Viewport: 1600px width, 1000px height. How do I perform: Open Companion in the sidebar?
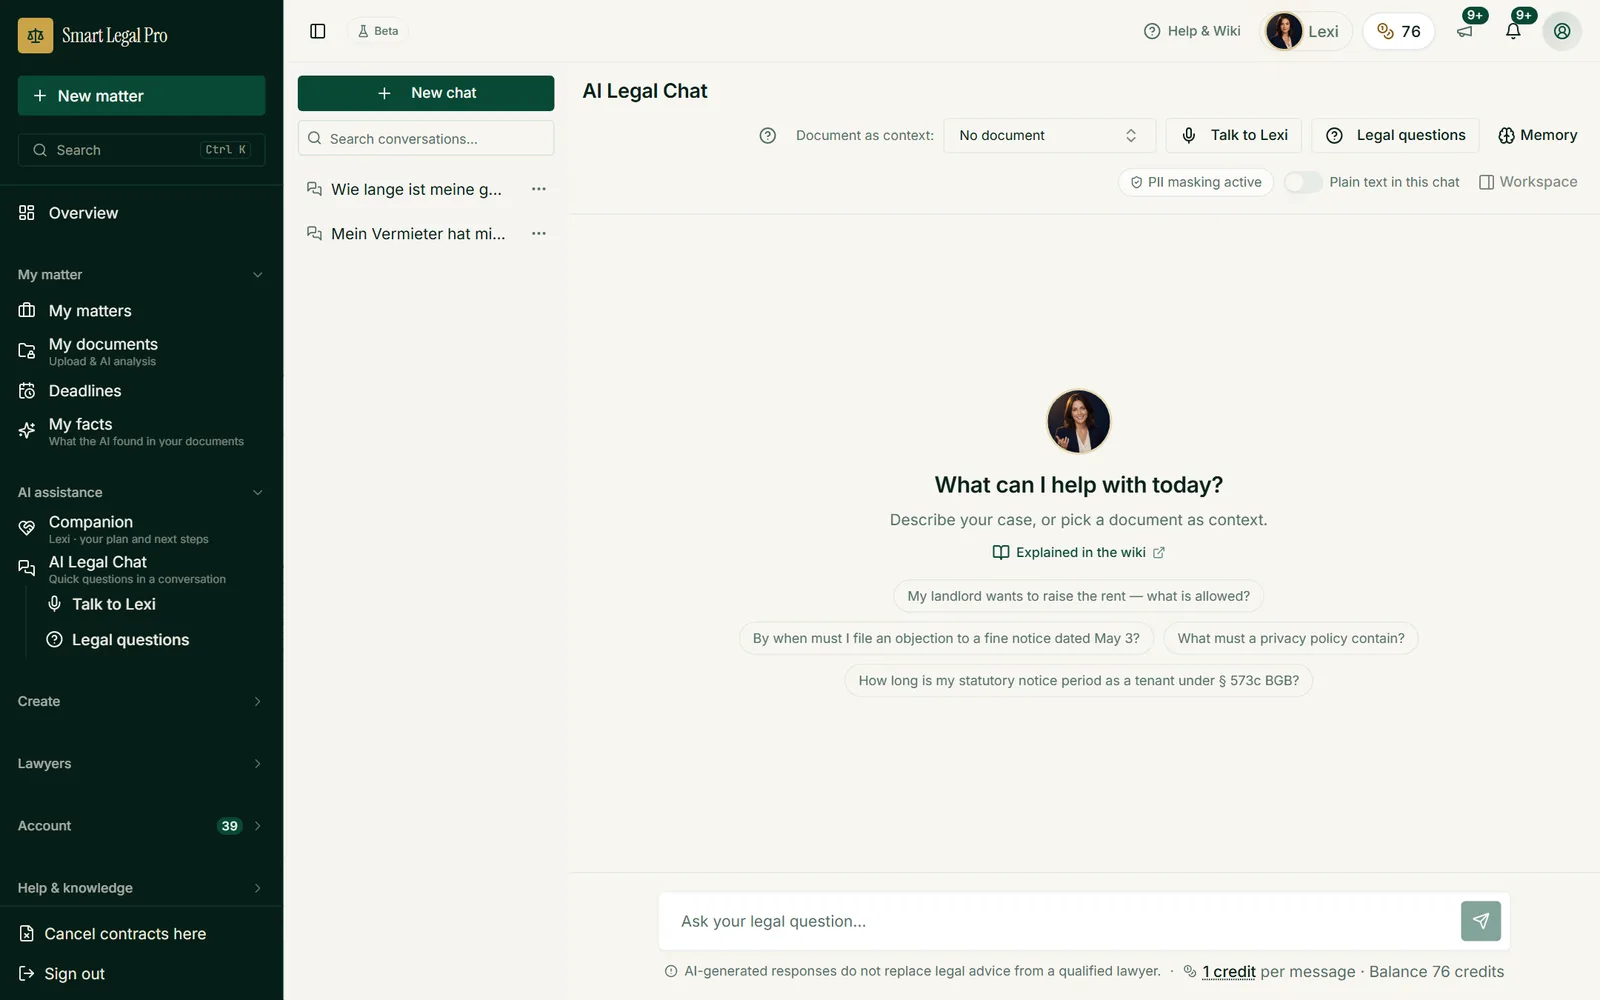141,529
